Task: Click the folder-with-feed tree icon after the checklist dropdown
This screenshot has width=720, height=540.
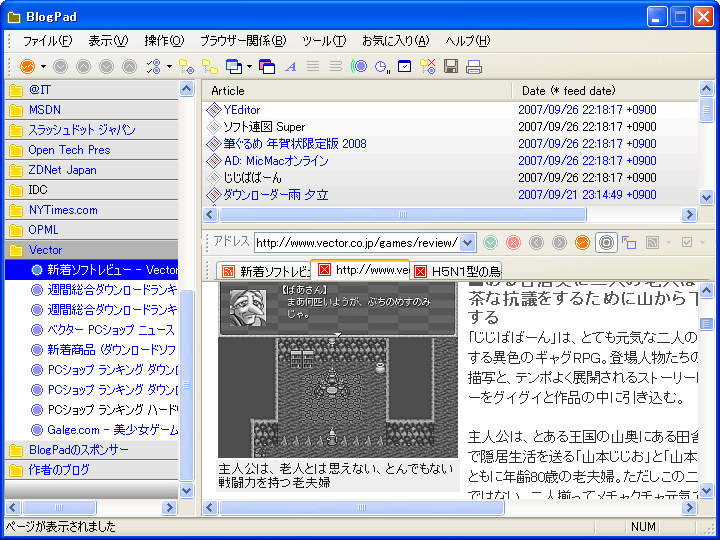Action: click(186, 67)
